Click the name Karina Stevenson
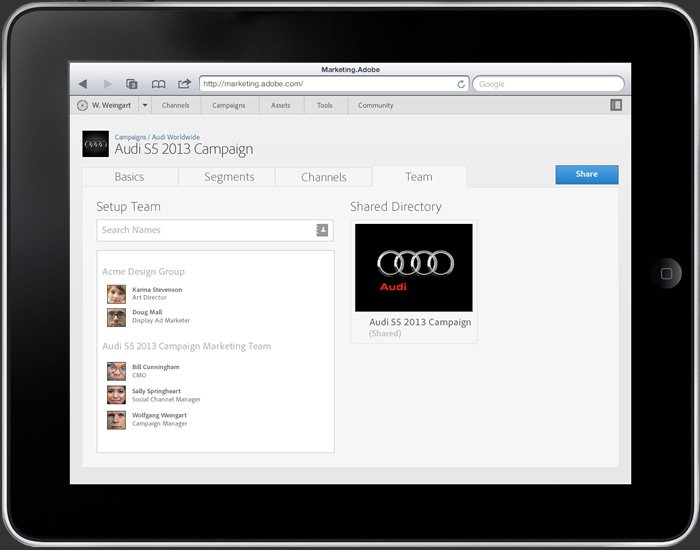This screenshot has width=700, height=550. 157,290
